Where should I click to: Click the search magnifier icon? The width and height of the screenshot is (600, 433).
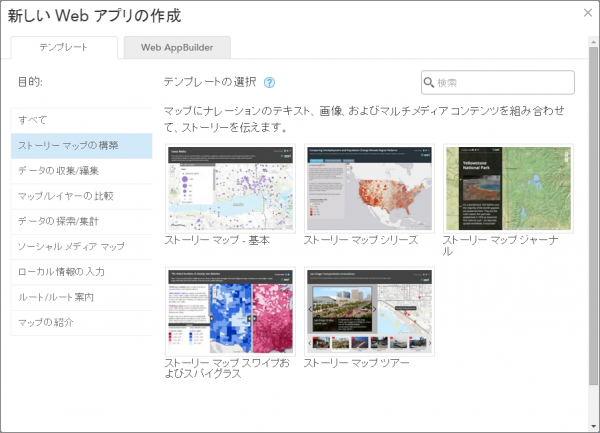[x=429, y=83]
